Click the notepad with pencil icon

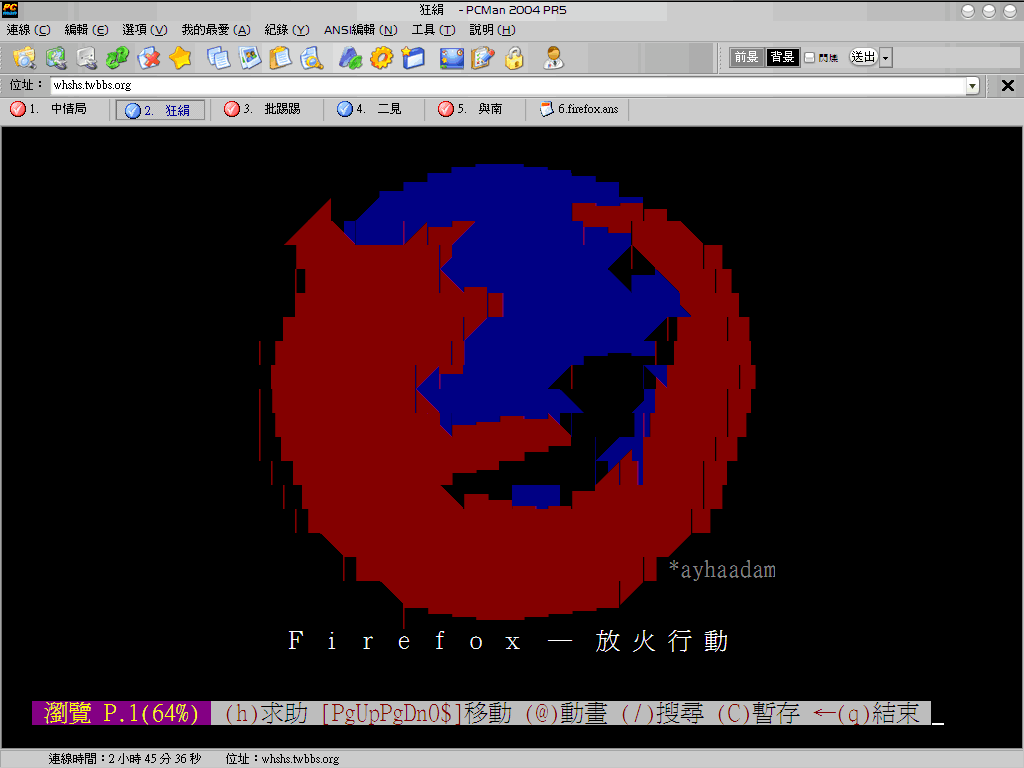(x=483, y=57)
